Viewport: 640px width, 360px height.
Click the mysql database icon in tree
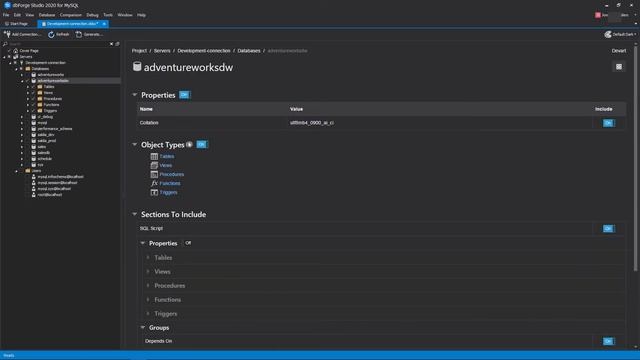(34, 122)
